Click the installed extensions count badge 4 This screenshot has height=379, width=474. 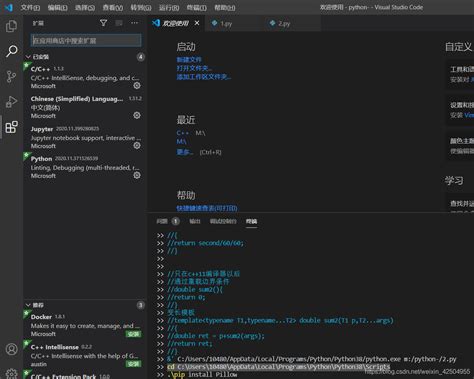pos(141,57)
